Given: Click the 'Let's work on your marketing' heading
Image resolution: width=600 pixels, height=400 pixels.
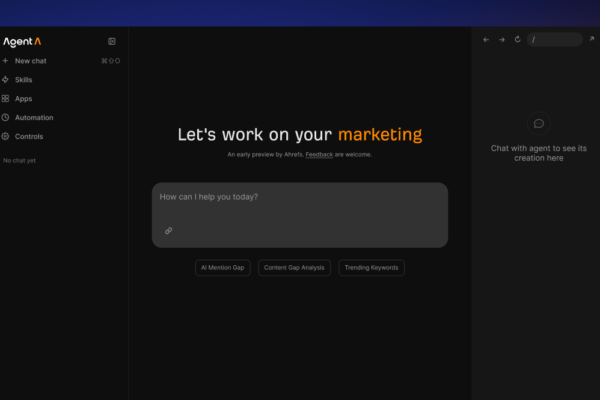Looking at the screenshot, I should (x=300, y=135).
